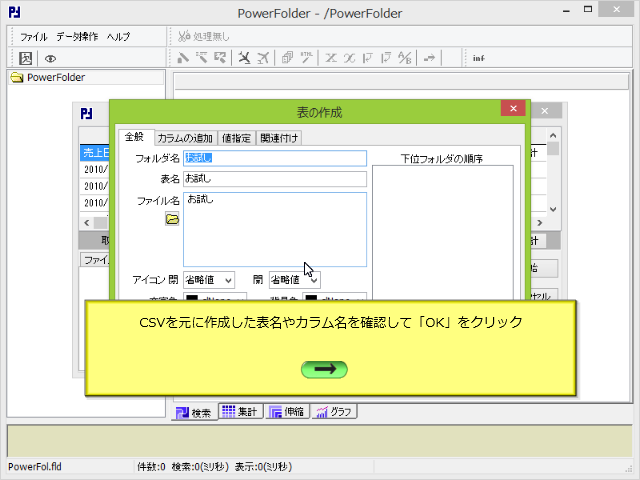Open the アイコン 閉 省略値 dropdown
Screen dimensions: 640x480
[x=209, y=280]
